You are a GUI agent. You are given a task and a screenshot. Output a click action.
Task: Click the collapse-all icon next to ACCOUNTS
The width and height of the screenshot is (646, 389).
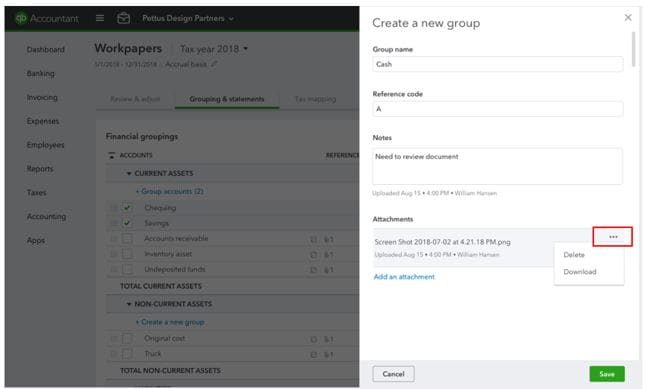111,155
